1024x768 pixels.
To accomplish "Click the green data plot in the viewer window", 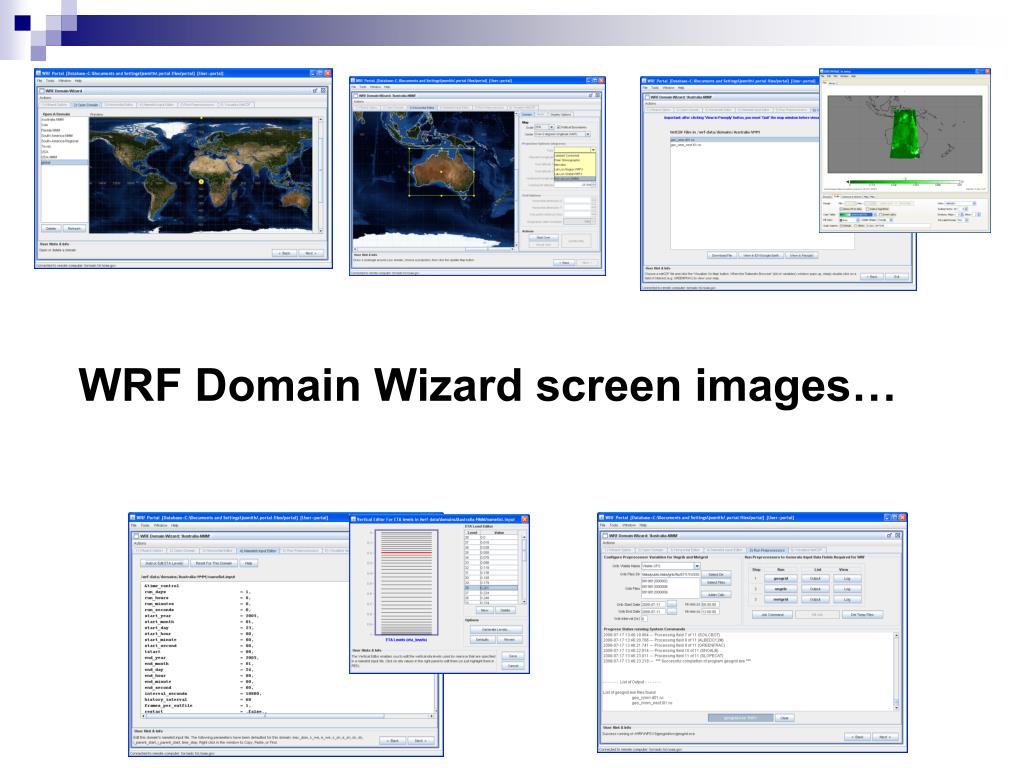I will pyautogui.click(x=905, y=134).
